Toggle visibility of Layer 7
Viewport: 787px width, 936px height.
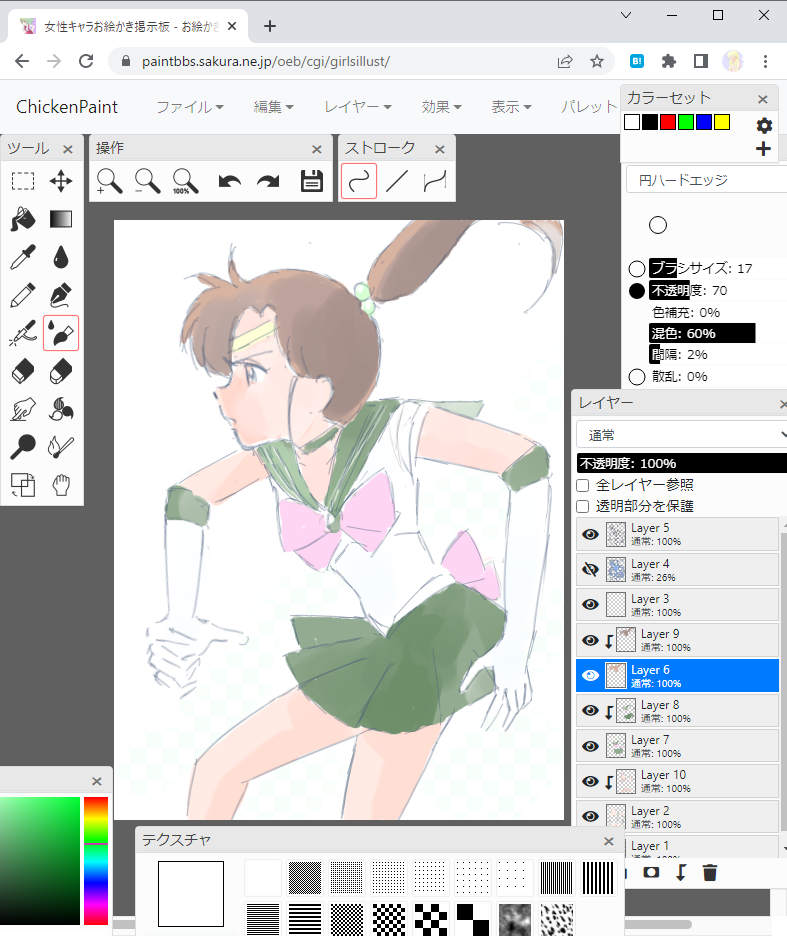(591, 746)
